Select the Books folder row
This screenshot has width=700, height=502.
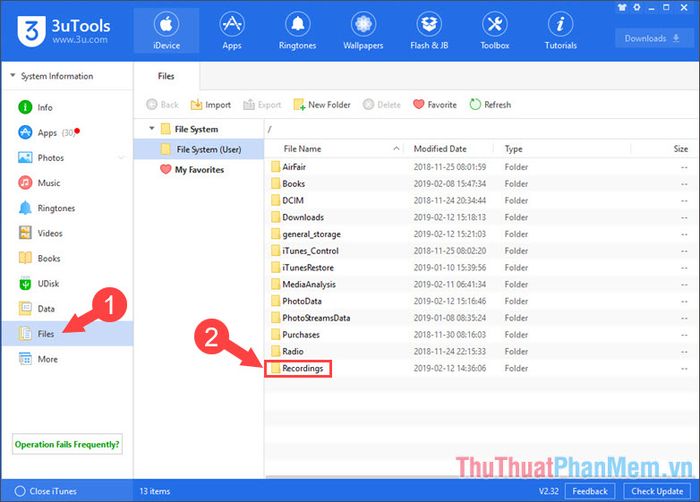click(480, 184)
